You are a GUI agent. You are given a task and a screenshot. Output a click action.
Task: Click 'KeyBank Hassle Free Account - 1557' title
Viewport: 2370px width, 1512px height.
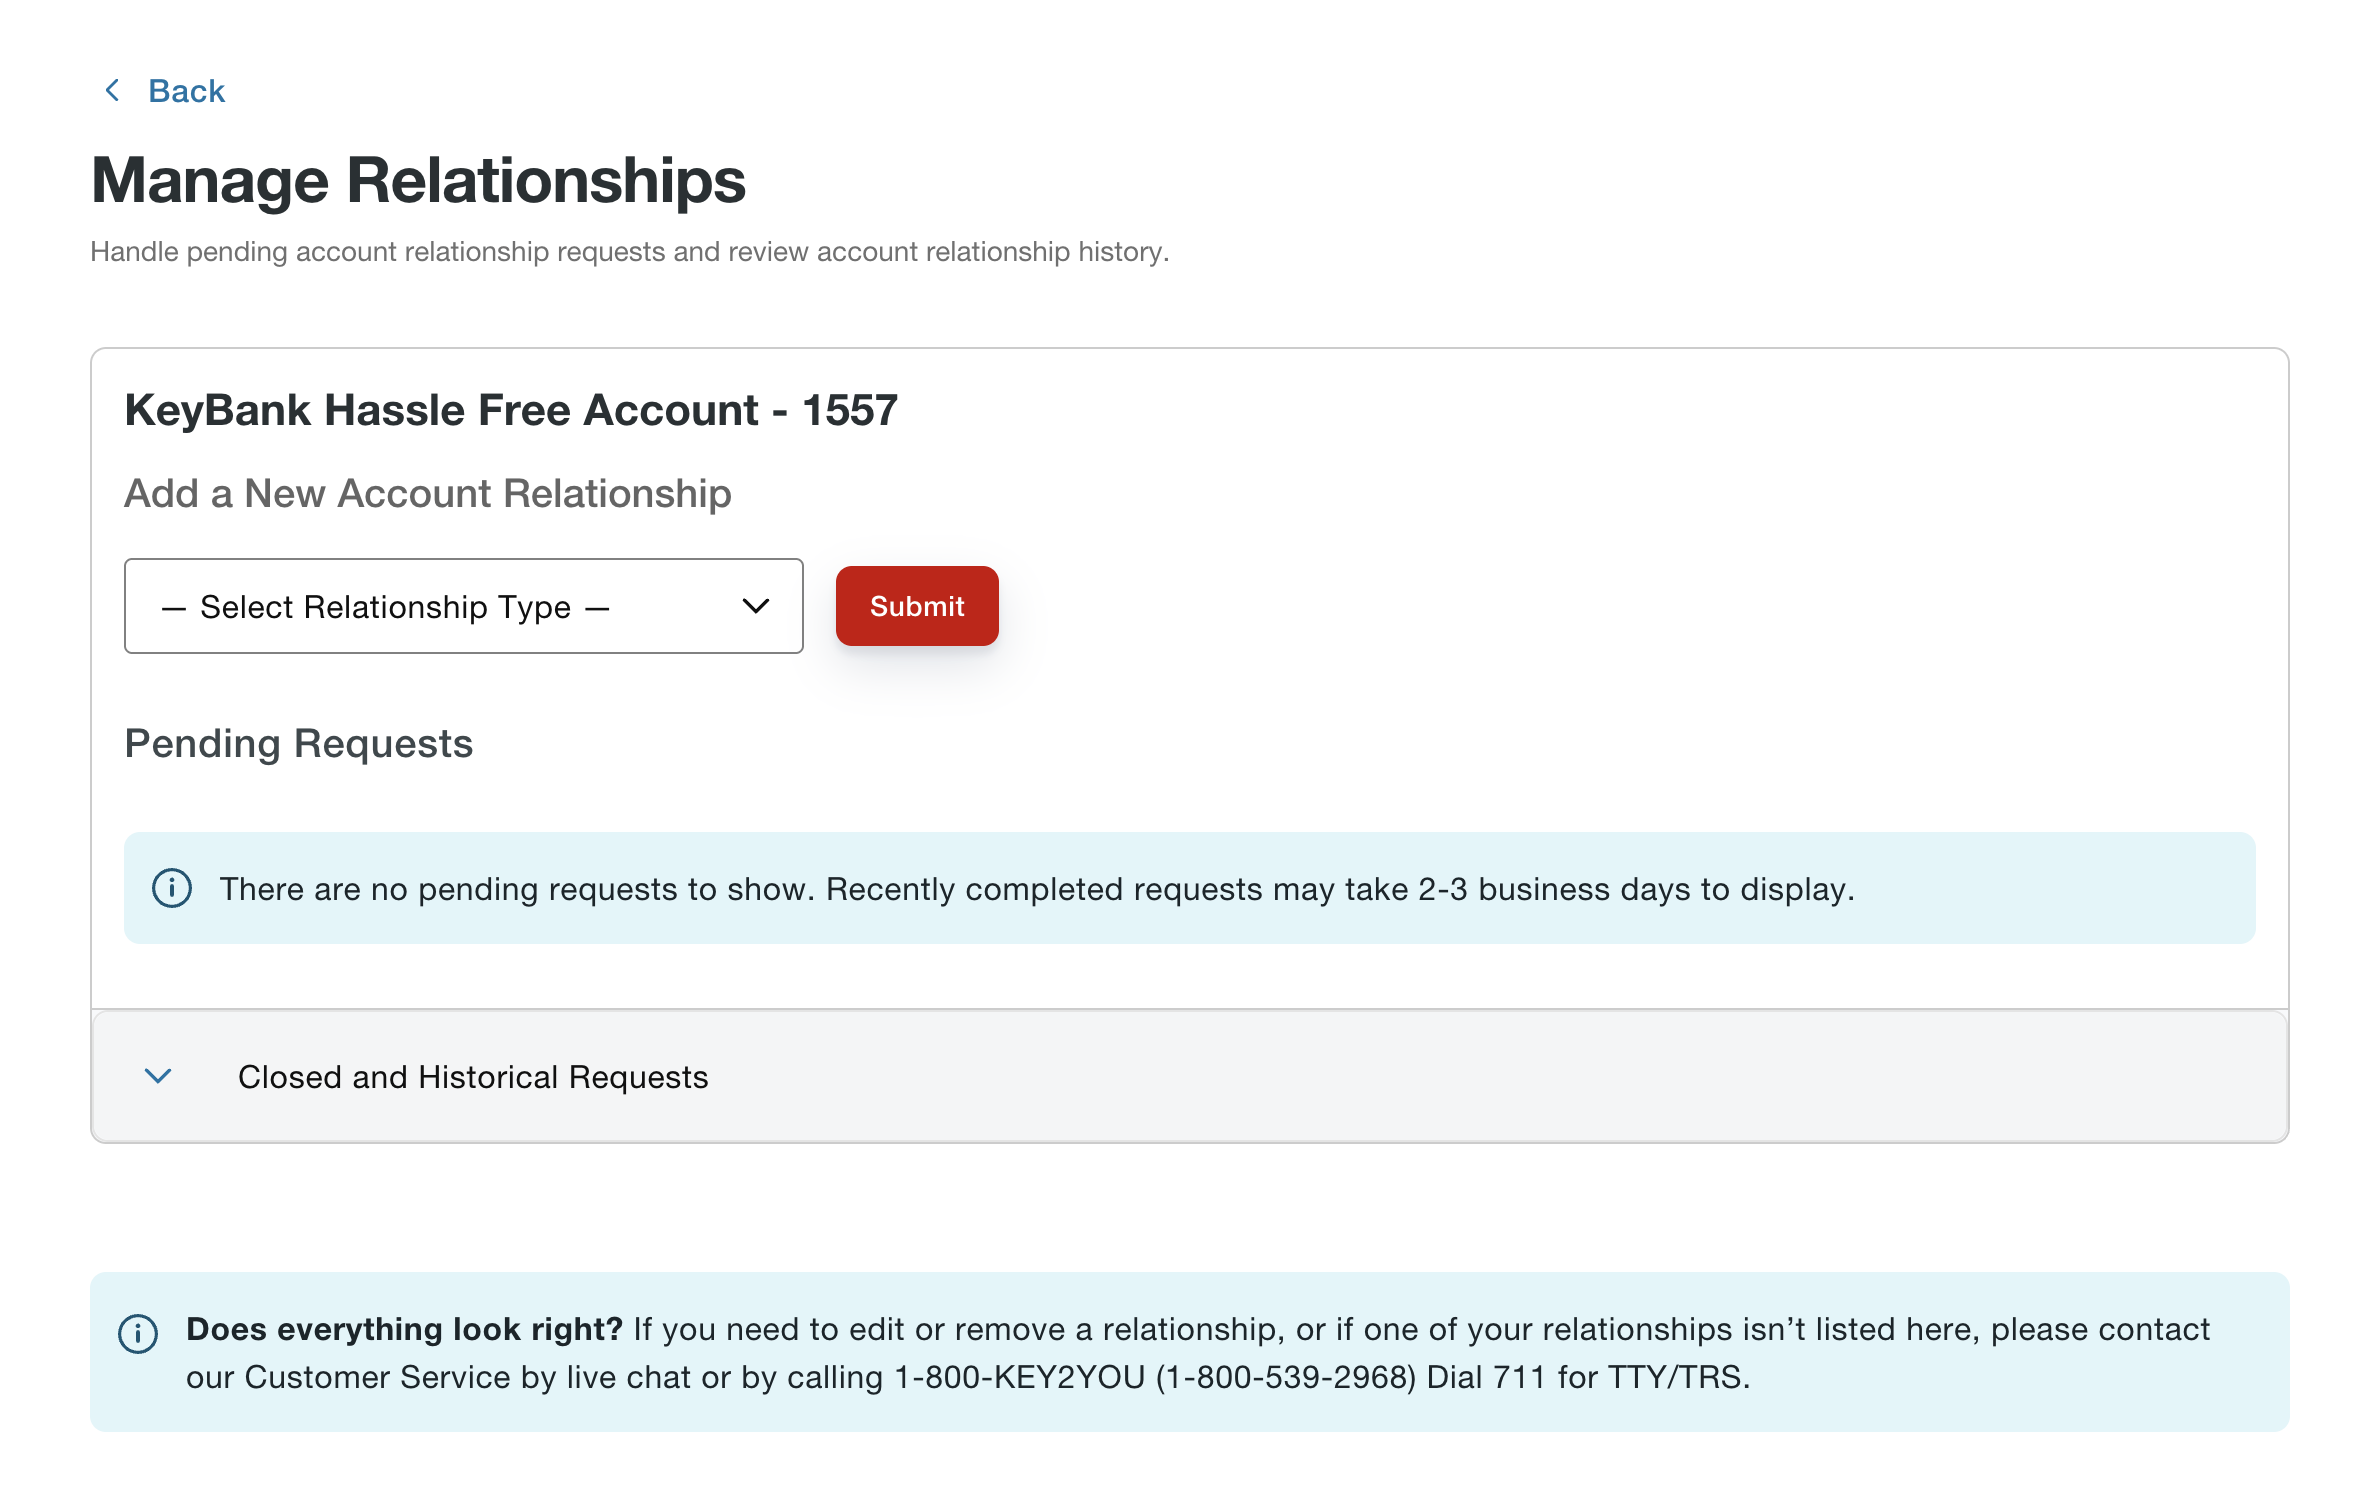[511, 410]
